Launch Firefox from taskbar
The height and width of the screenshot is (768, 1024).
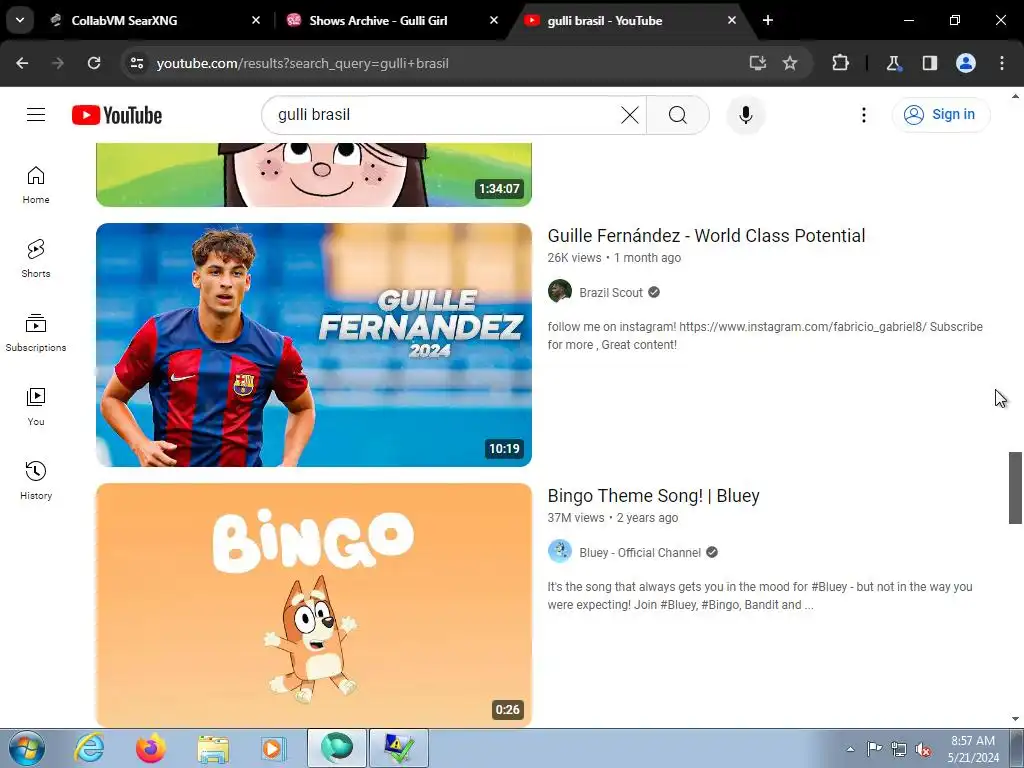point(151,748)
